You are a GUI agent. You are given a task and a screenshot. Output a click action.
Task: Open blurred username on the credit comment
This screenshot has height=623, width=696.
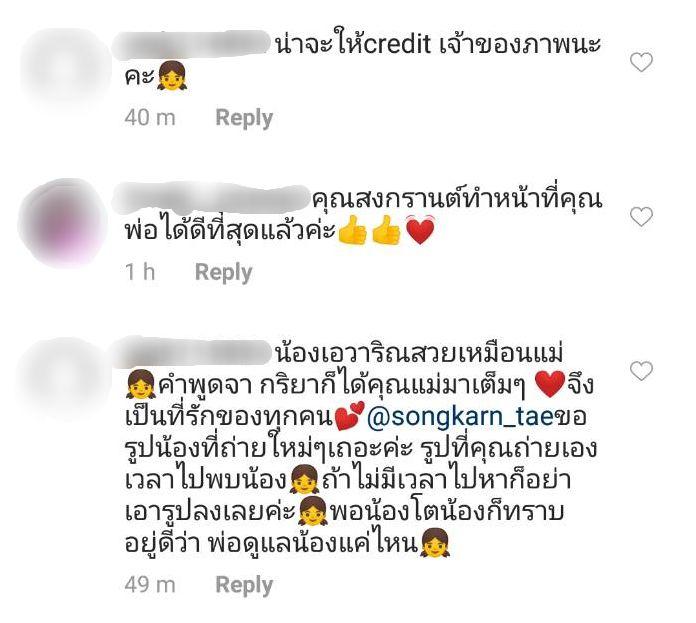pos(192,45)
